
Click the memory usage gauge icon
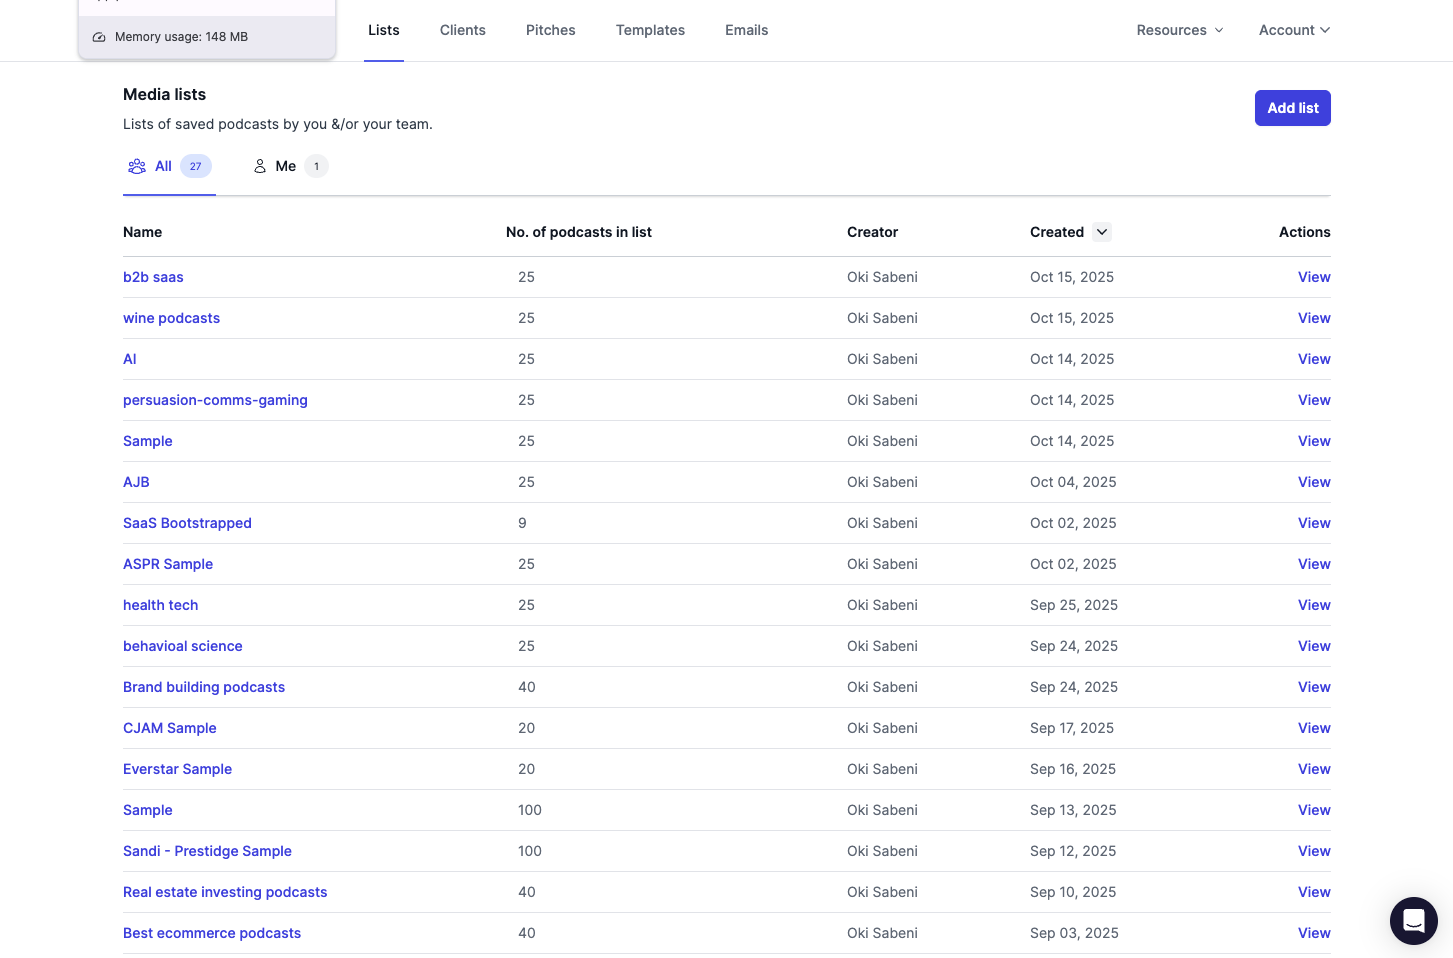(98, 36)
